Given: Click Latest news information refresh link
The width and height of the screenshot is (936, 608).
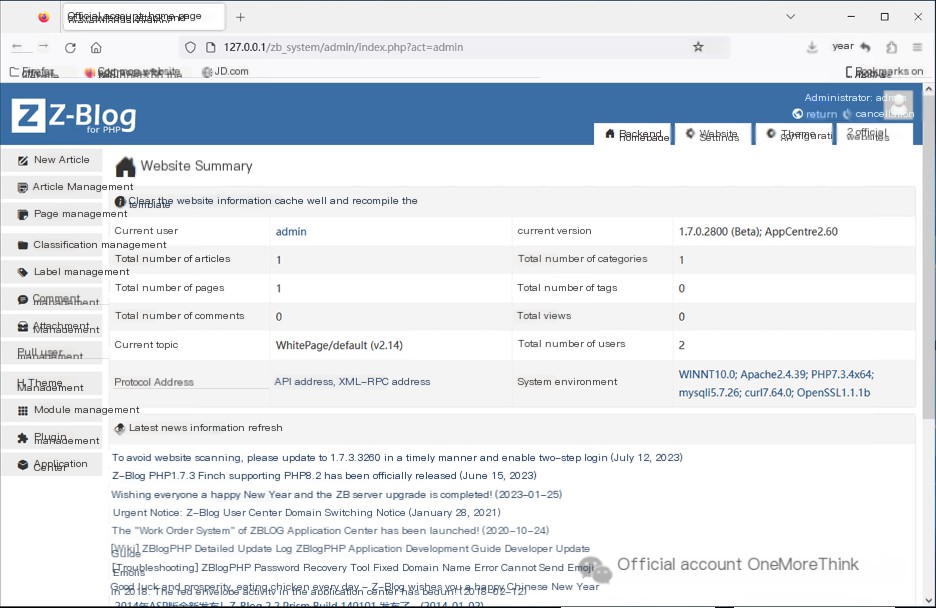Looking at the screenshot, I should click(x=205, y=428).
